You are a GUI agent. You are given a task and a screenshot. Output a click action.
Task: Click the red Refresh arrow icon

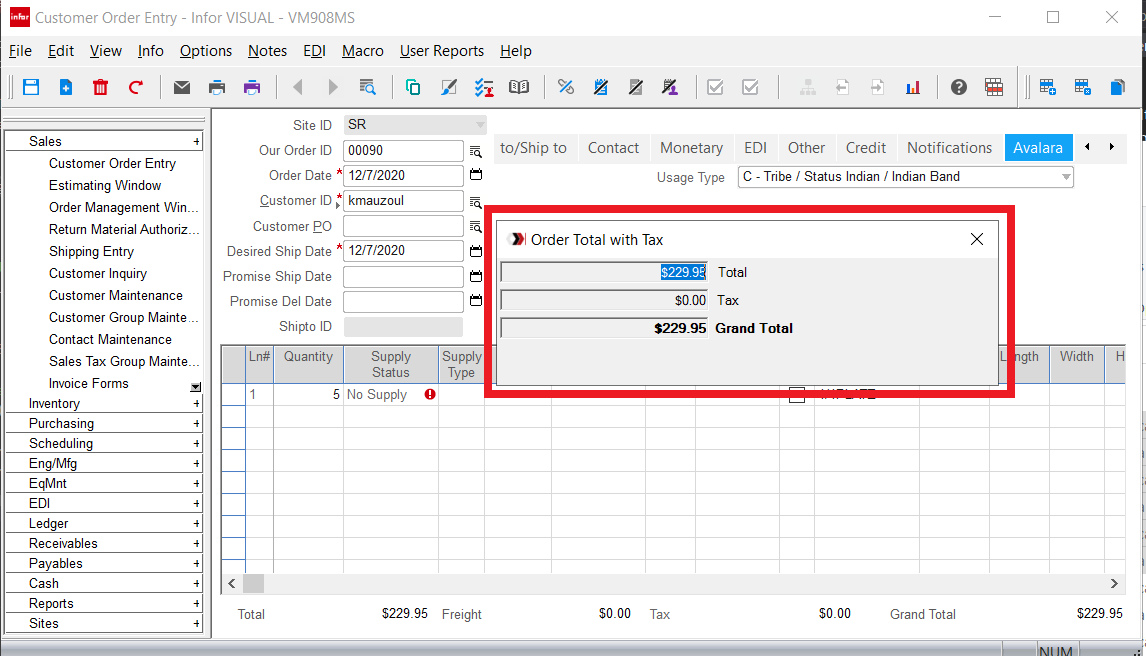point(135,87)
